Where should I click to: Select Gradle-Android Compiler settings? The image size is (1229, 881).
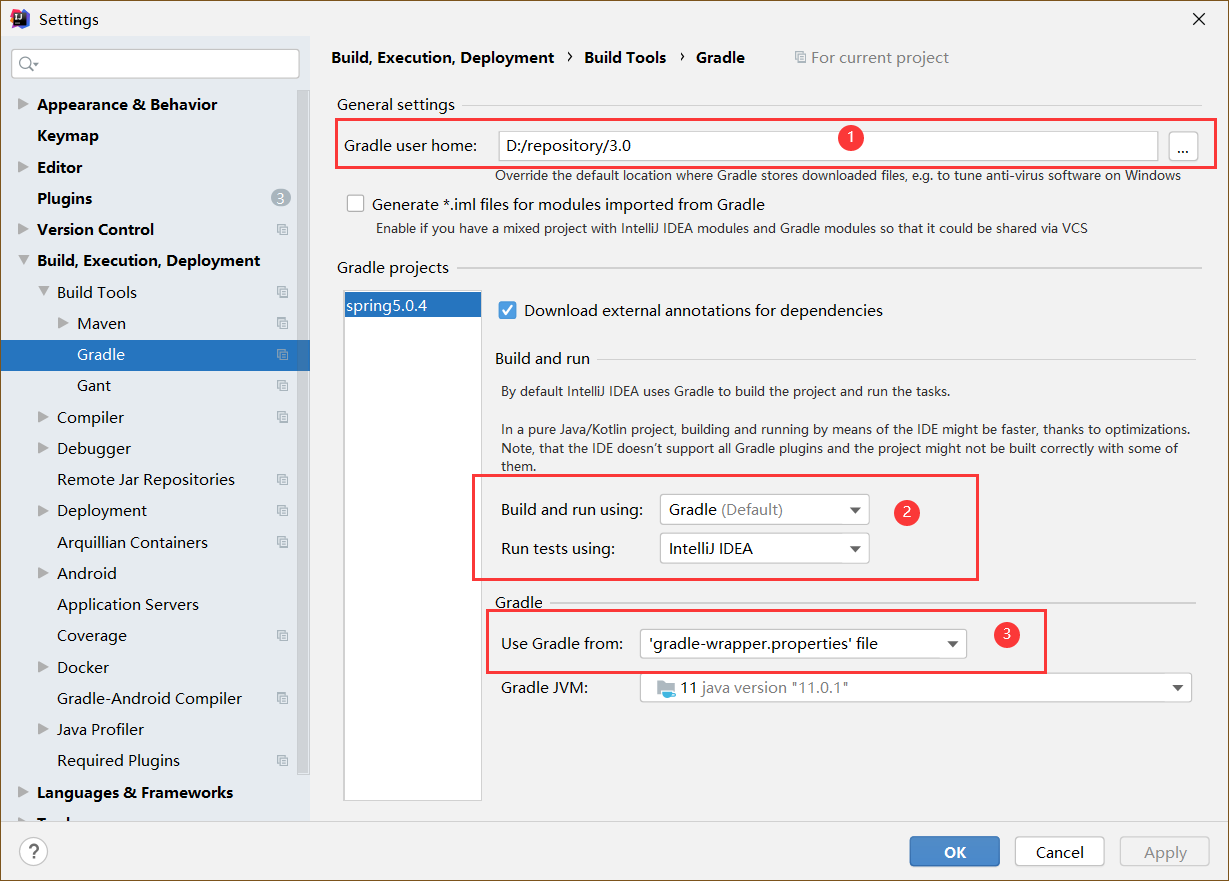(150, 698)
